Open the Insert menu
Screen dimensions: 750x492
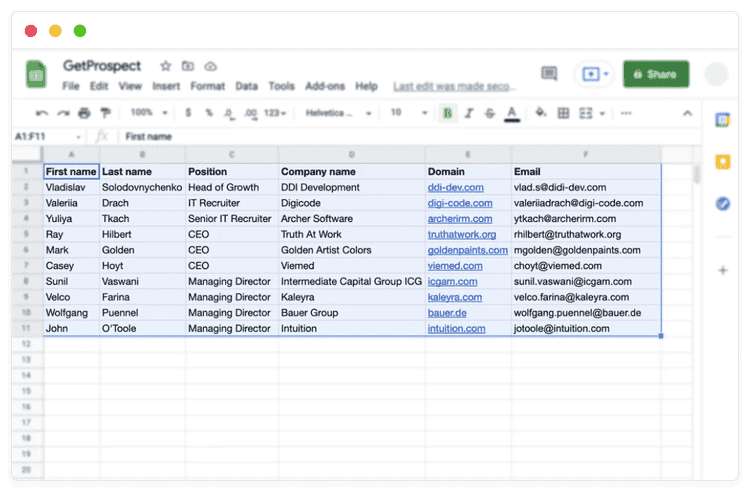click(166, 86)
